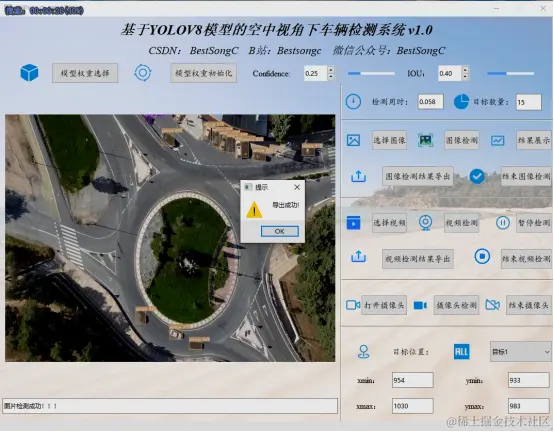Click the select-image picture icon
Screen dimensions: 554x432
tap(353, 140)
